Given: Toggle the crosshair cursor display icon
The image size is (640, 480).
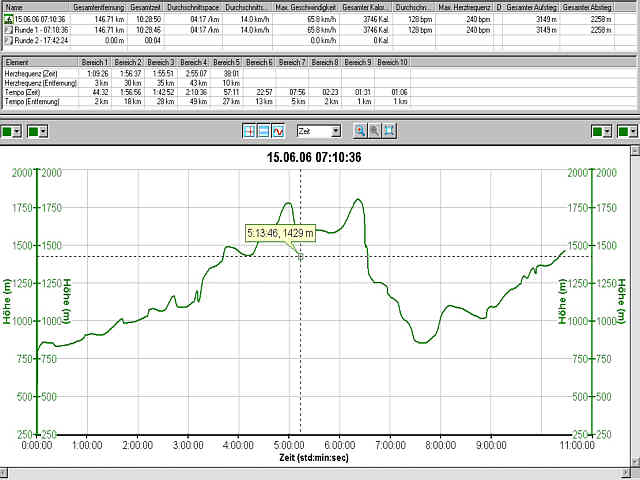Looking at the screenshot, I should 250,131.
